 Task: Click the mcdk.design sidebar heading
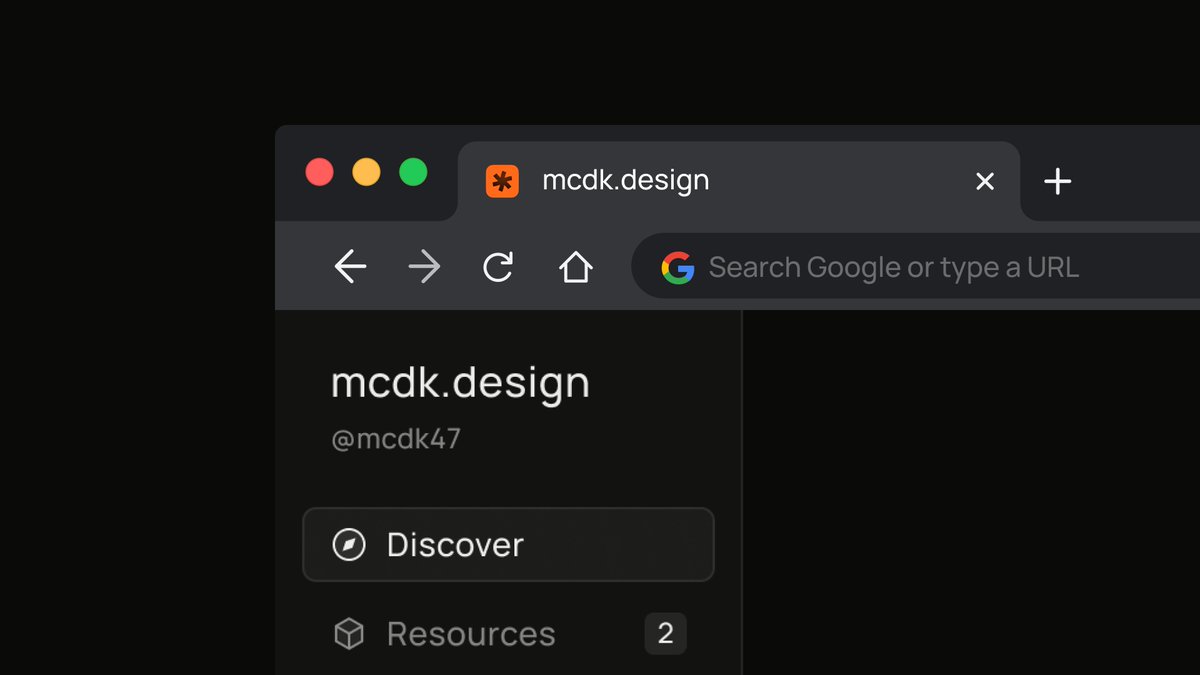click(461, 383)
